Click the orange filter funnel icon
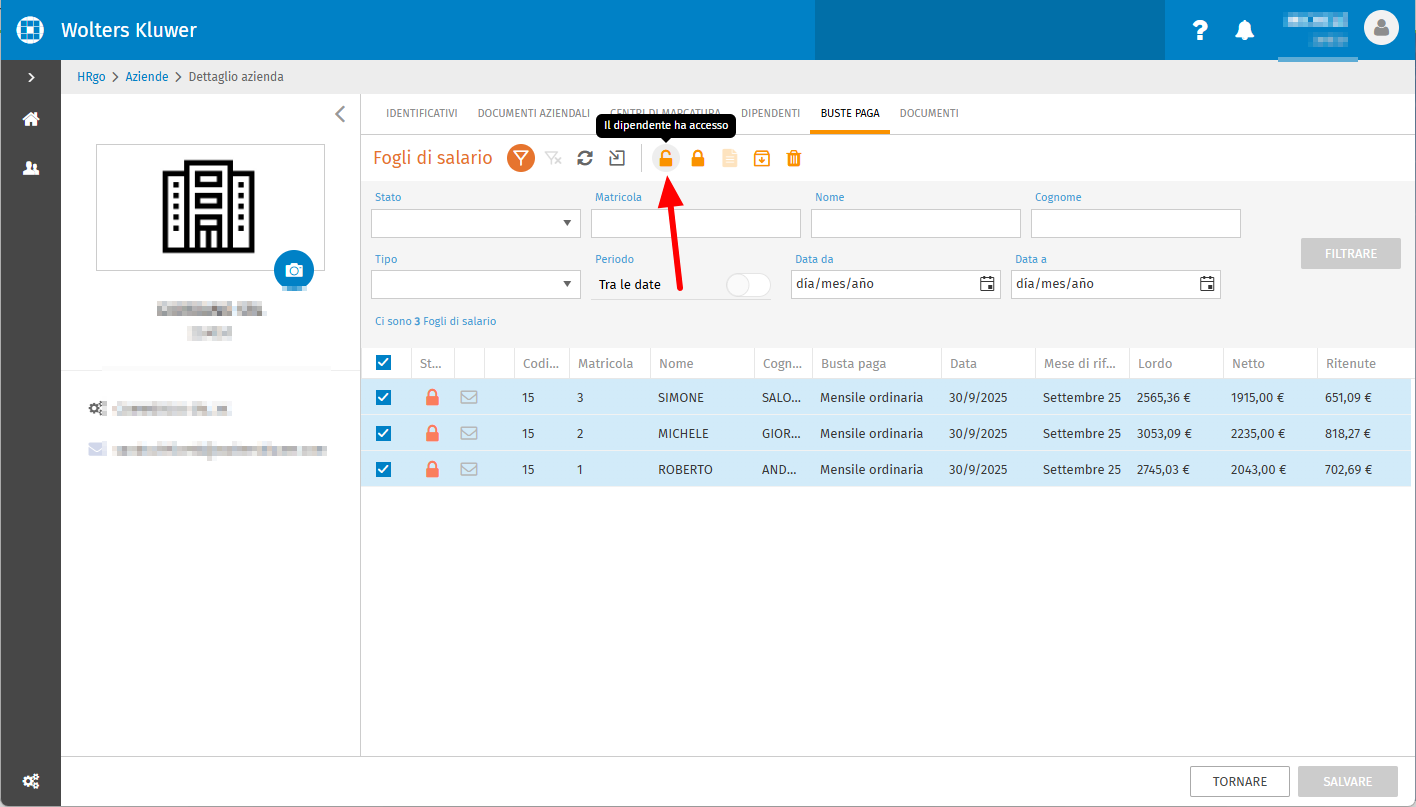 (x=521, y=158)
